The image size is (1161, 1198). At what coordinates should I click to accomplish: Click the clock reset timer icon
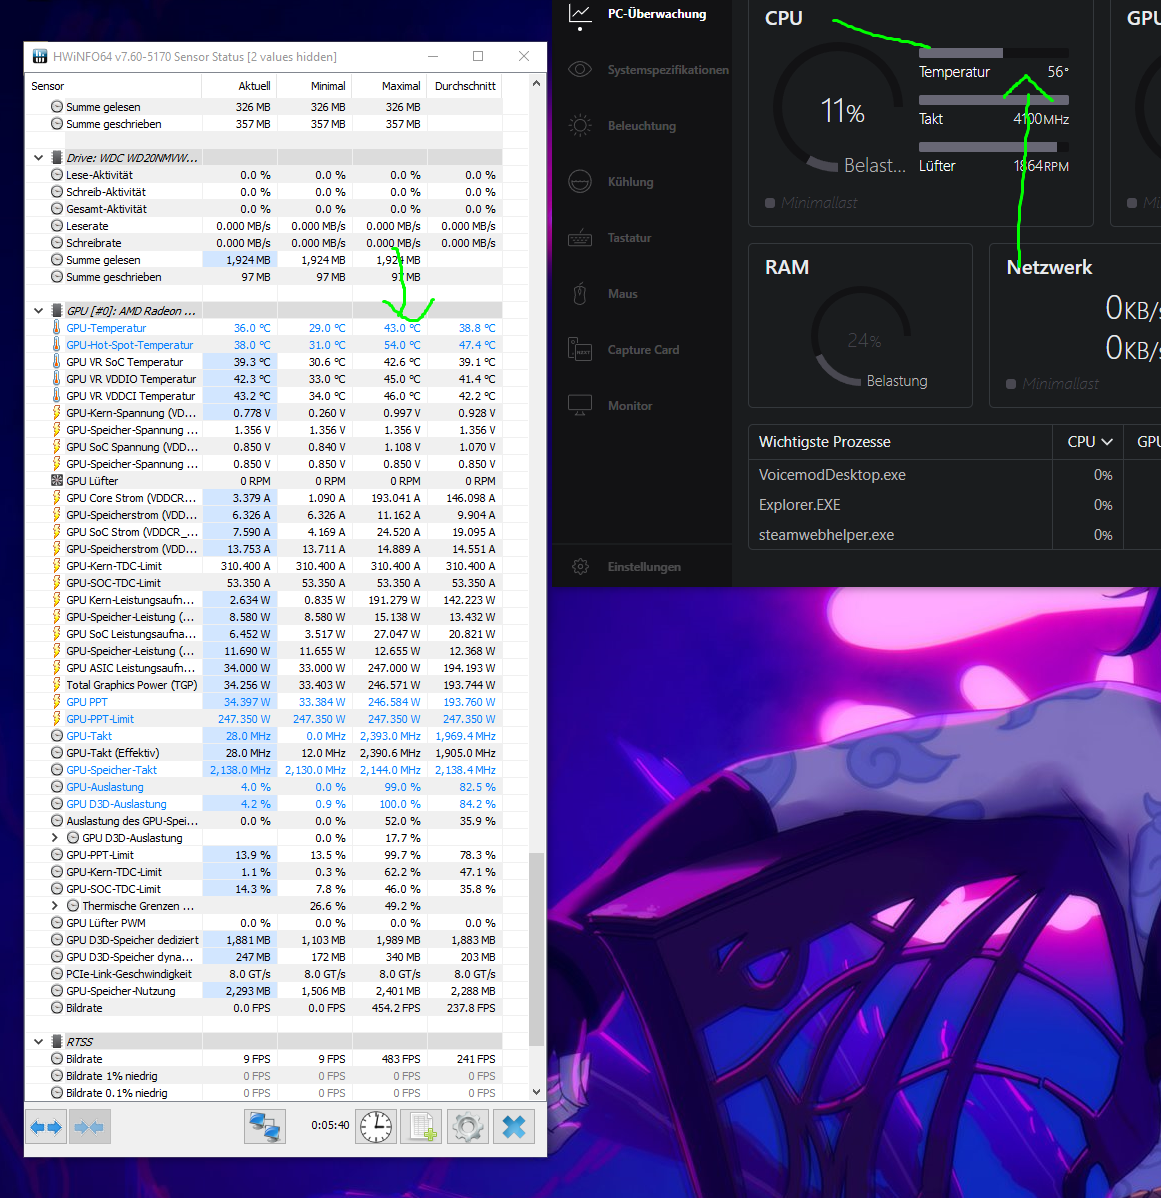click(376, 1126)
